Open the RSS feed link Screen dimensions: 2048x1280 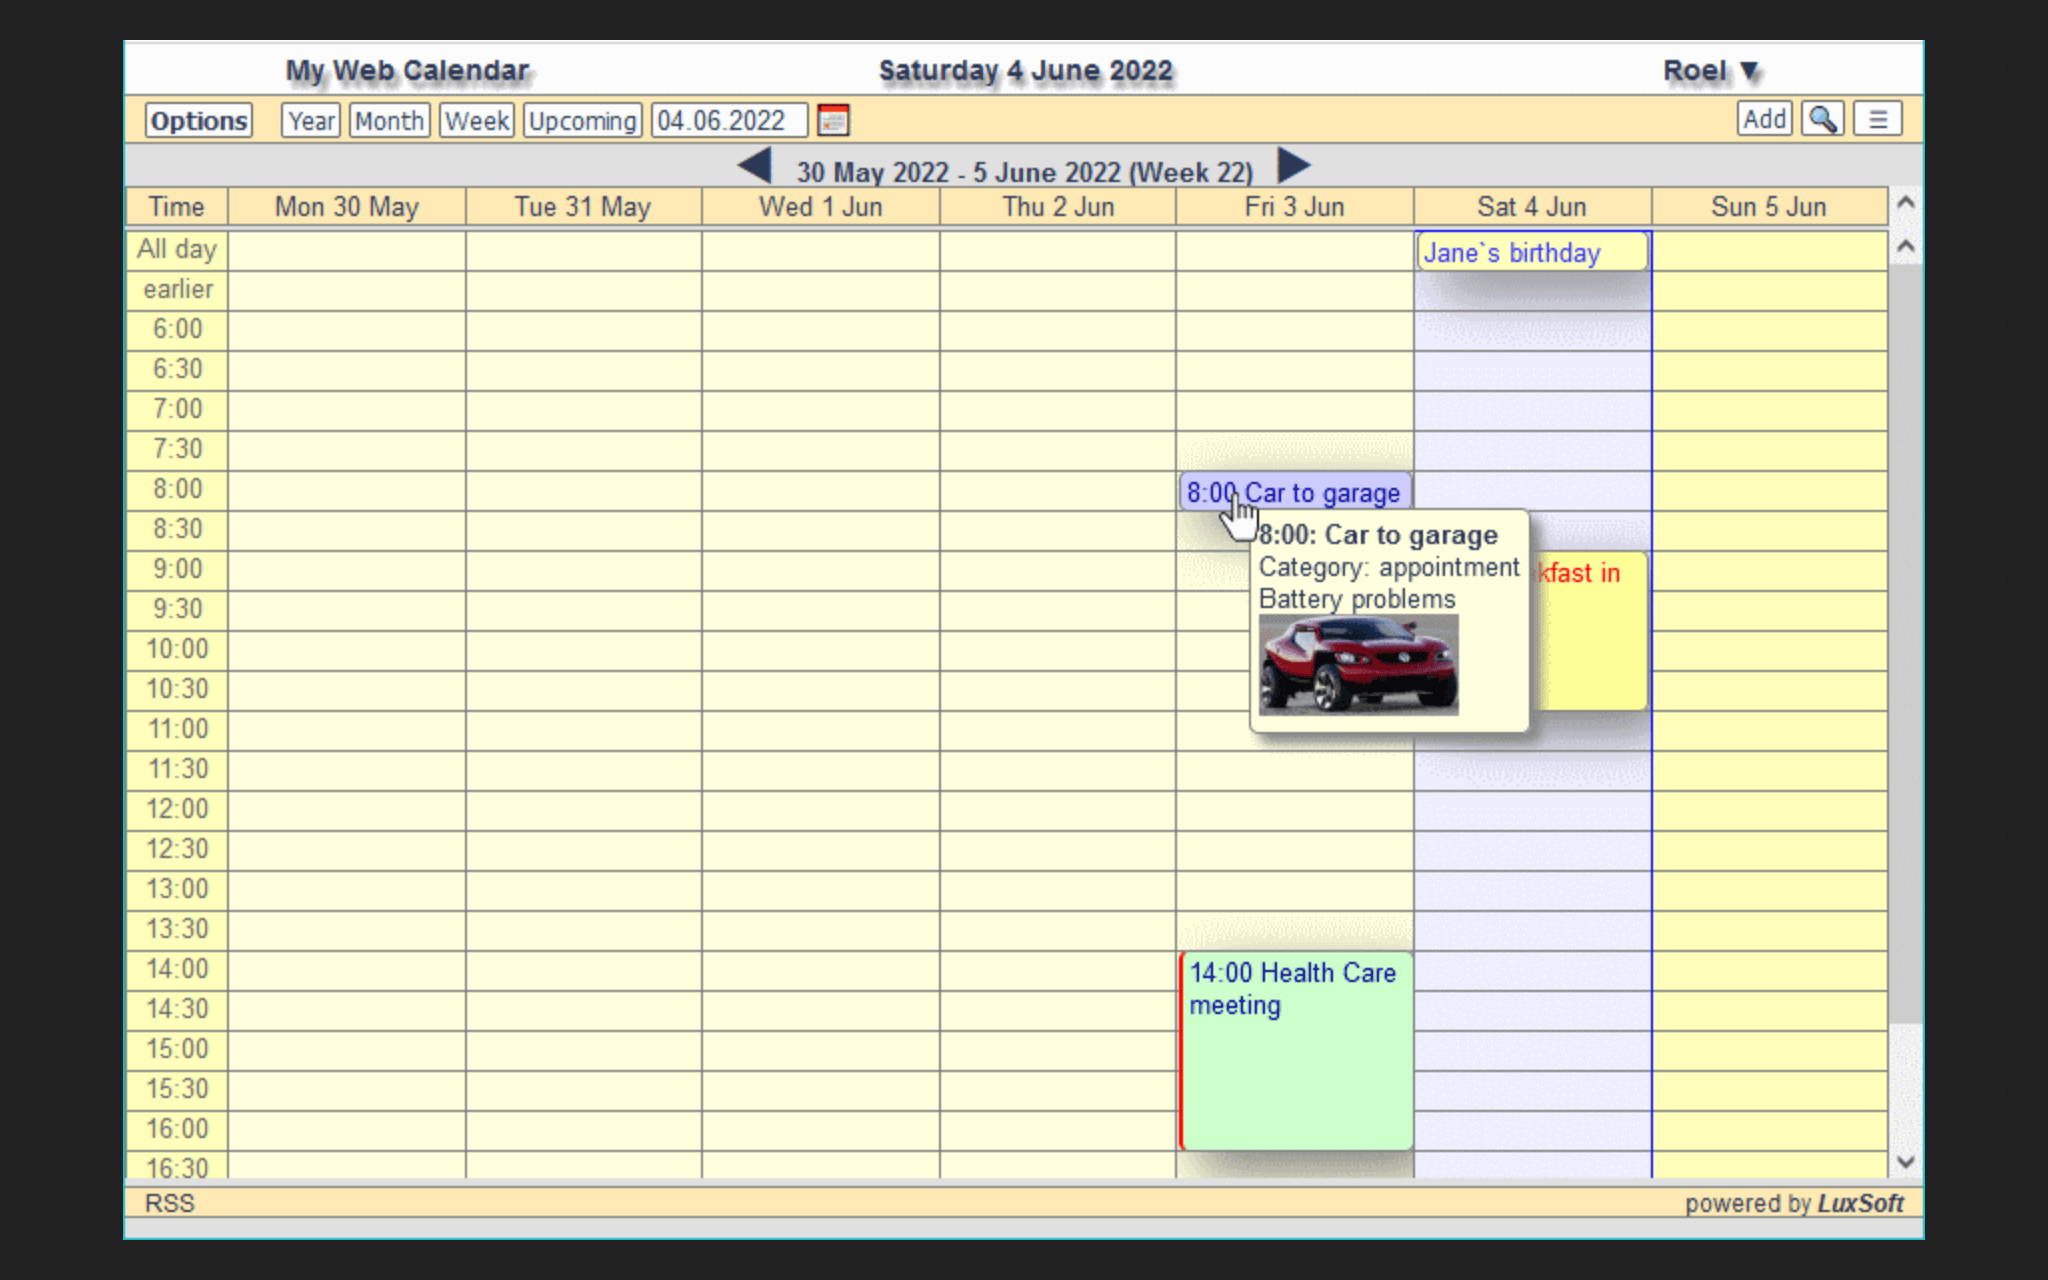169,1203
